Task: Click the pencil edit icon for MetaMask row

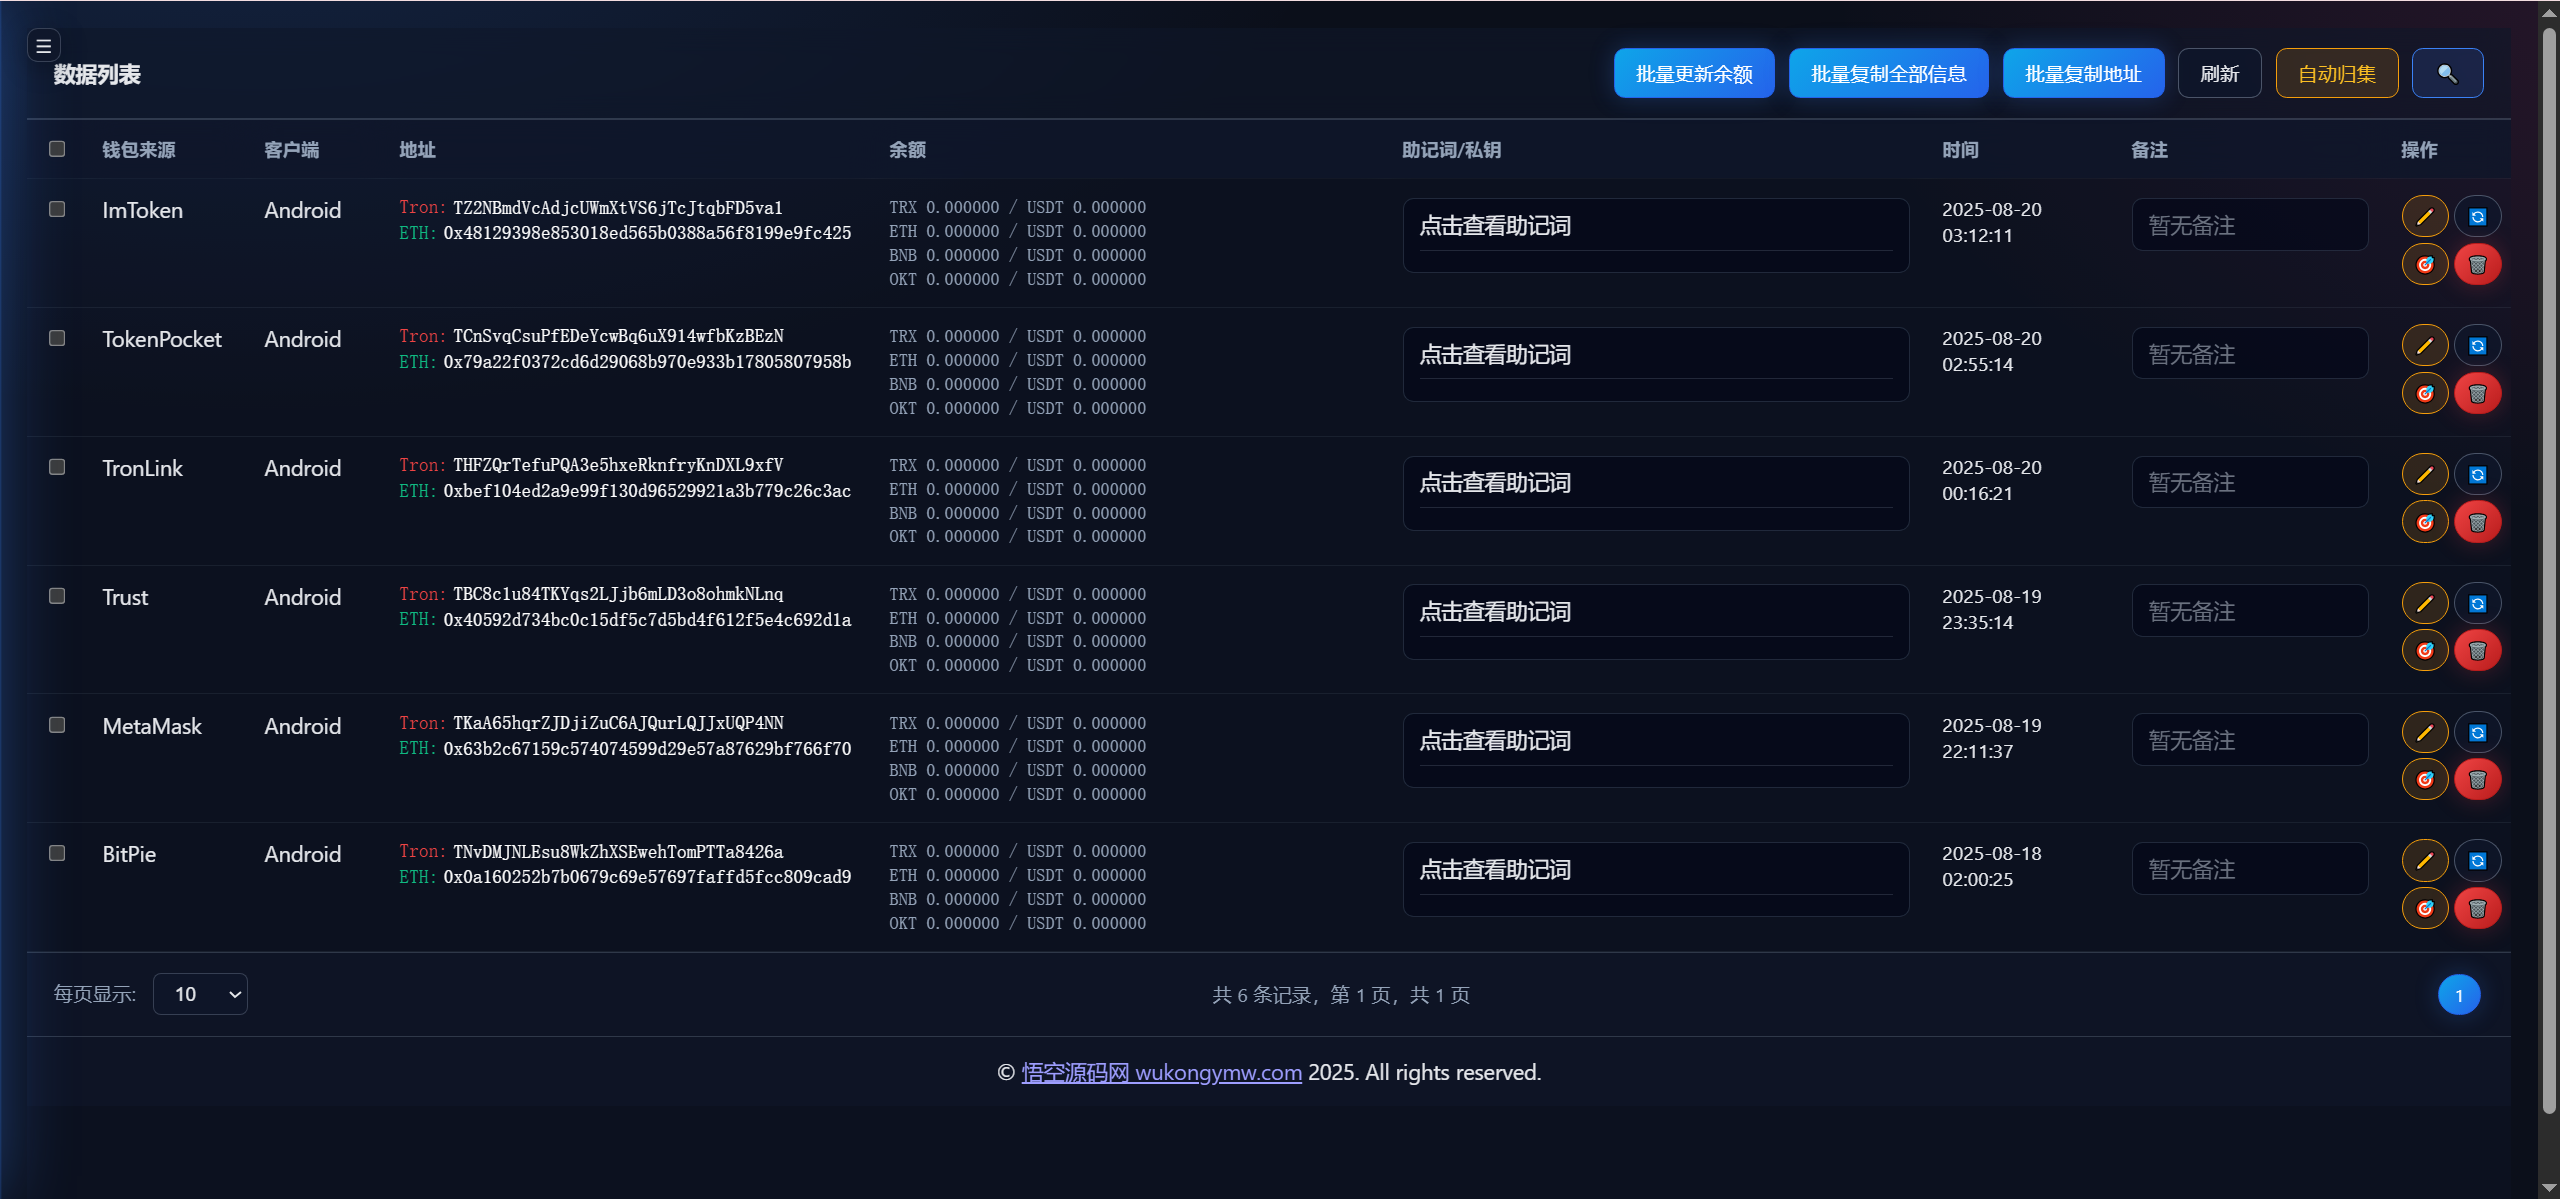Action: click(x=2424, y=733)
